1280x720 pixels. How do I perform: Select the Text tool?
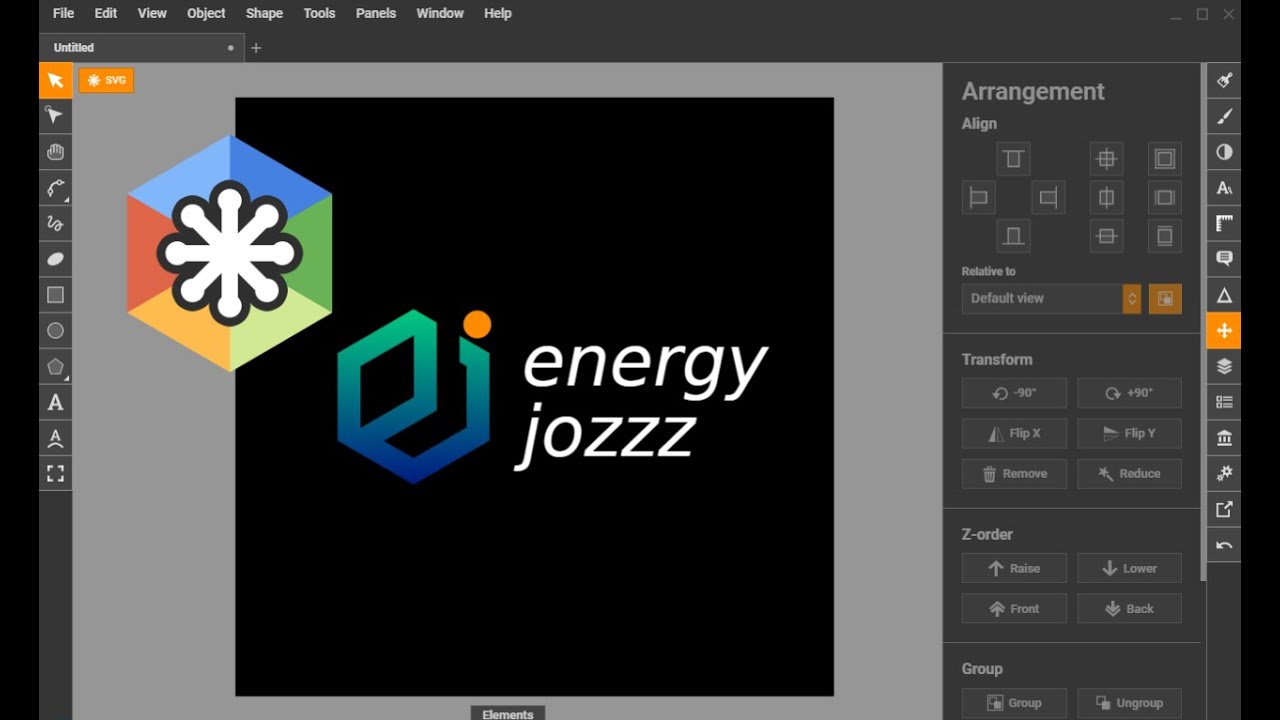(x=56, y=402)
